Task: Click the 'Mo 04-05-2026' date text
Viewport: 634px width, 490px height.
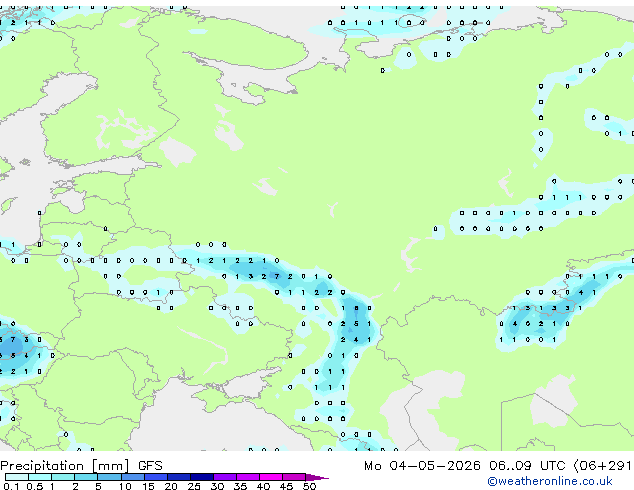Action: [x=422, y=466]
